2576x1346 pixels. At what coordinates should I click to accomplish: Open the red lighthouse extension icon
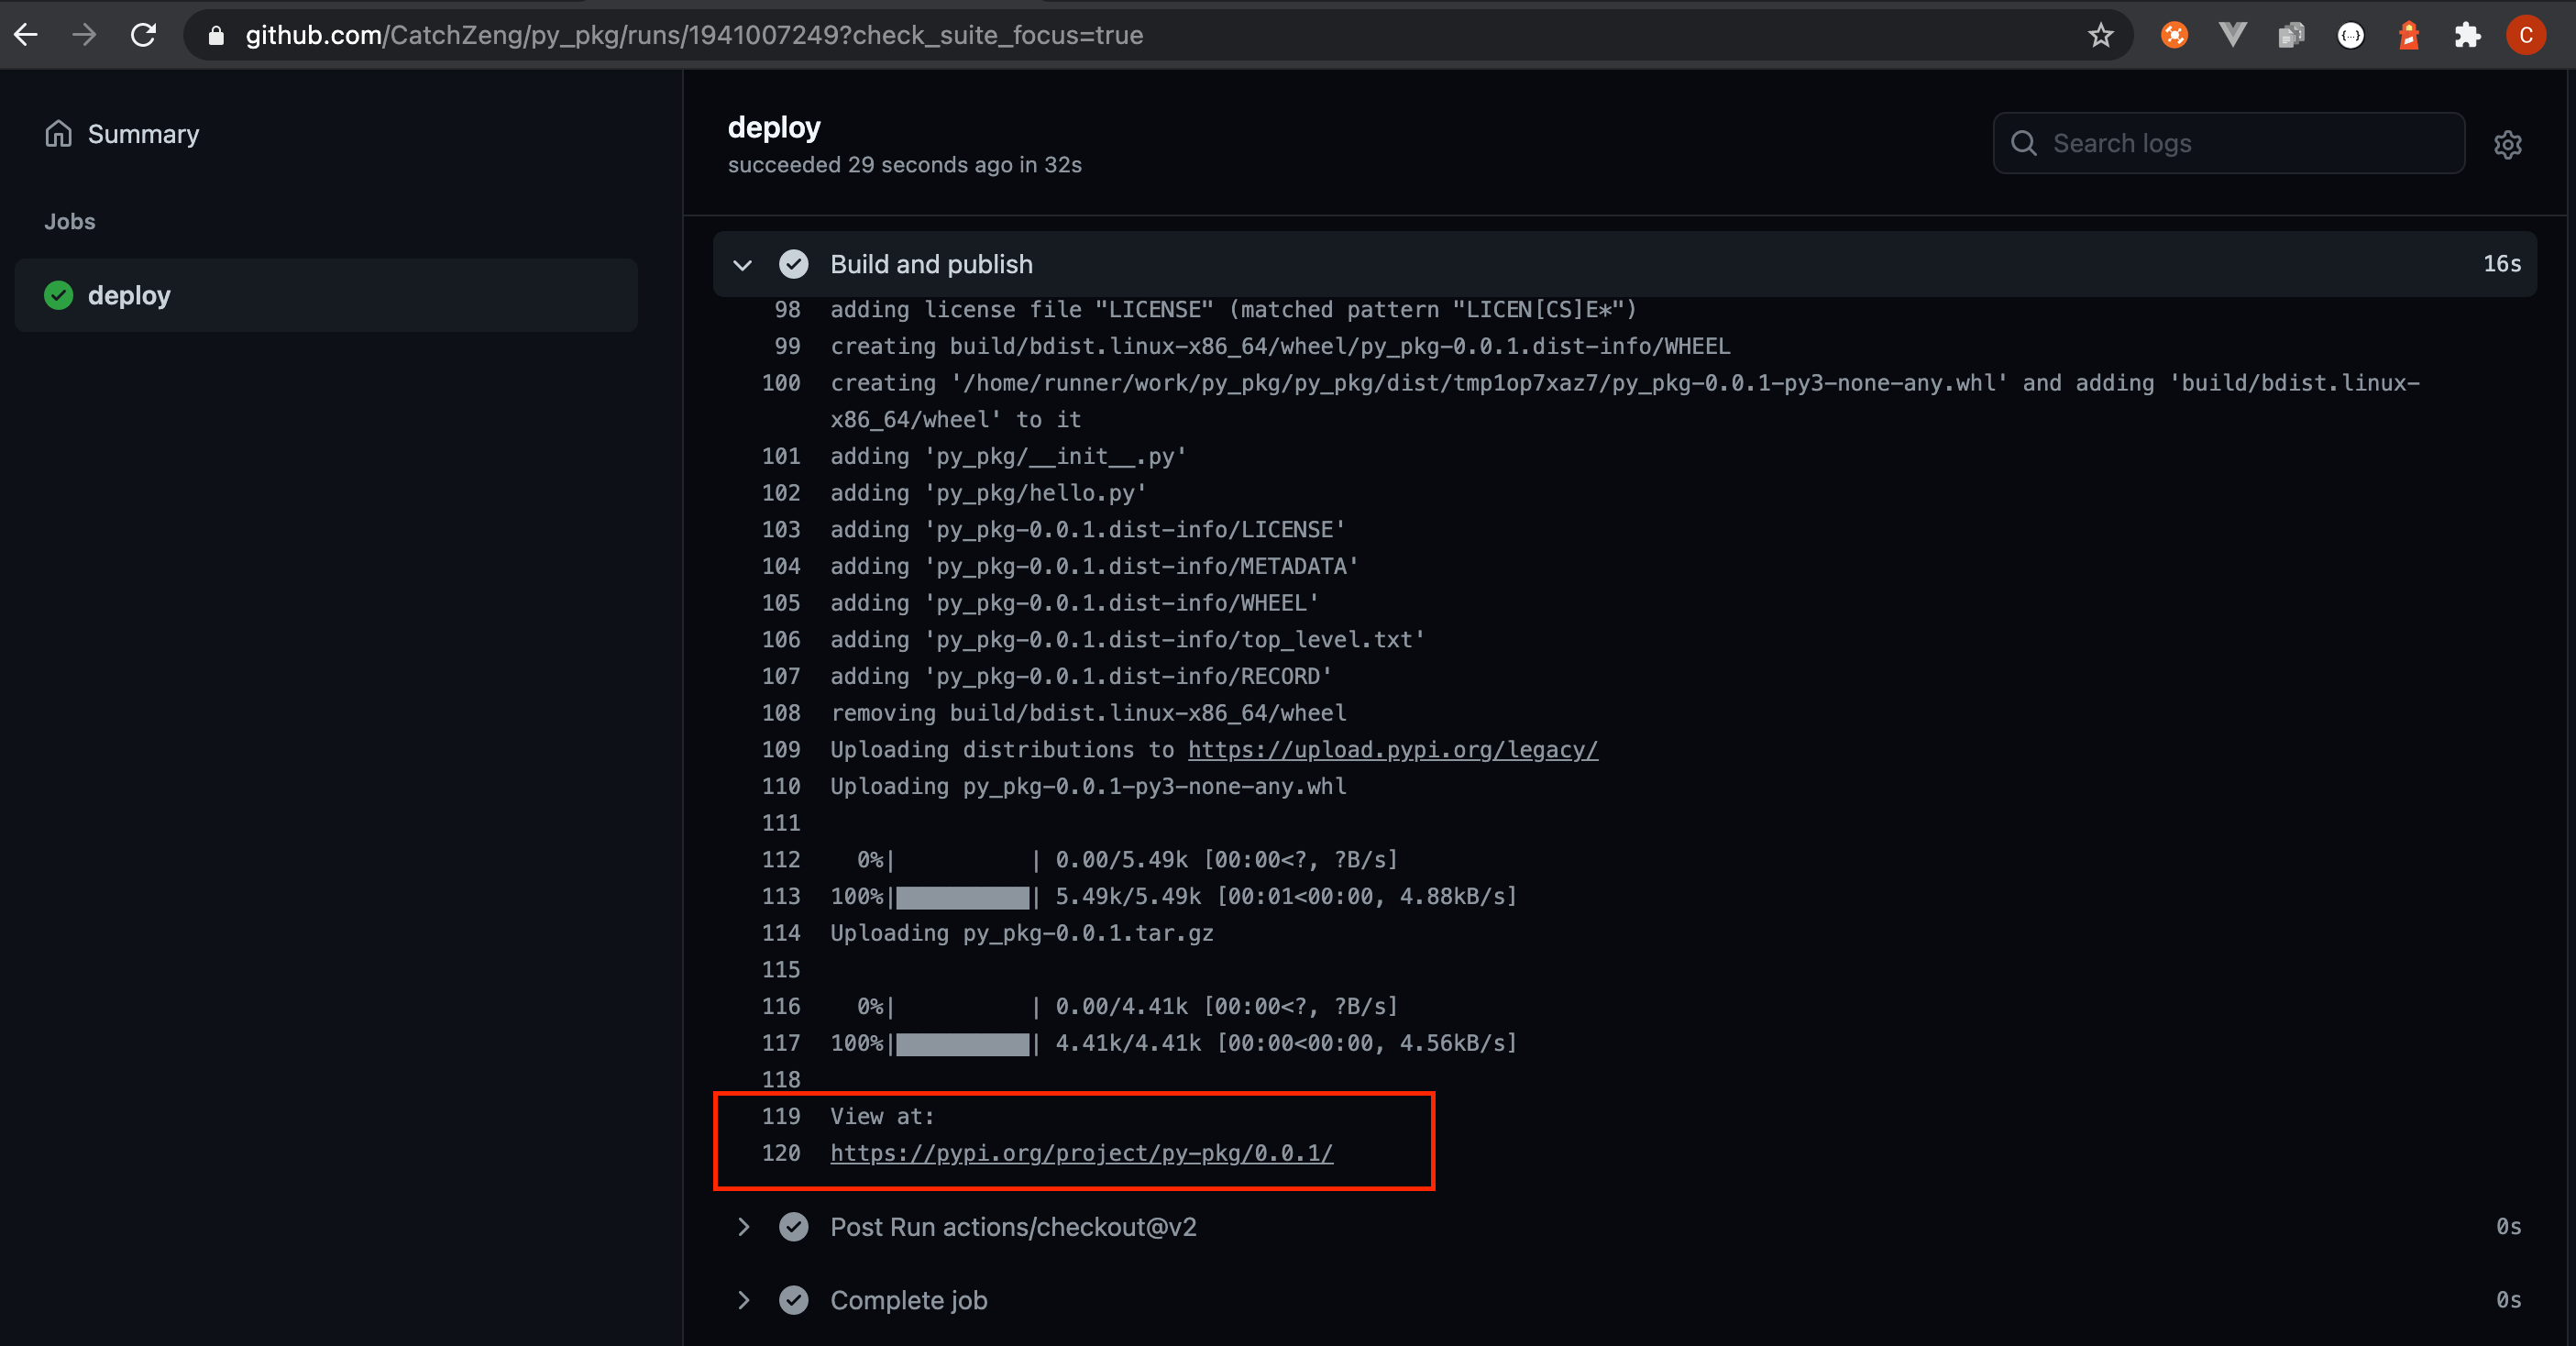2408,35
